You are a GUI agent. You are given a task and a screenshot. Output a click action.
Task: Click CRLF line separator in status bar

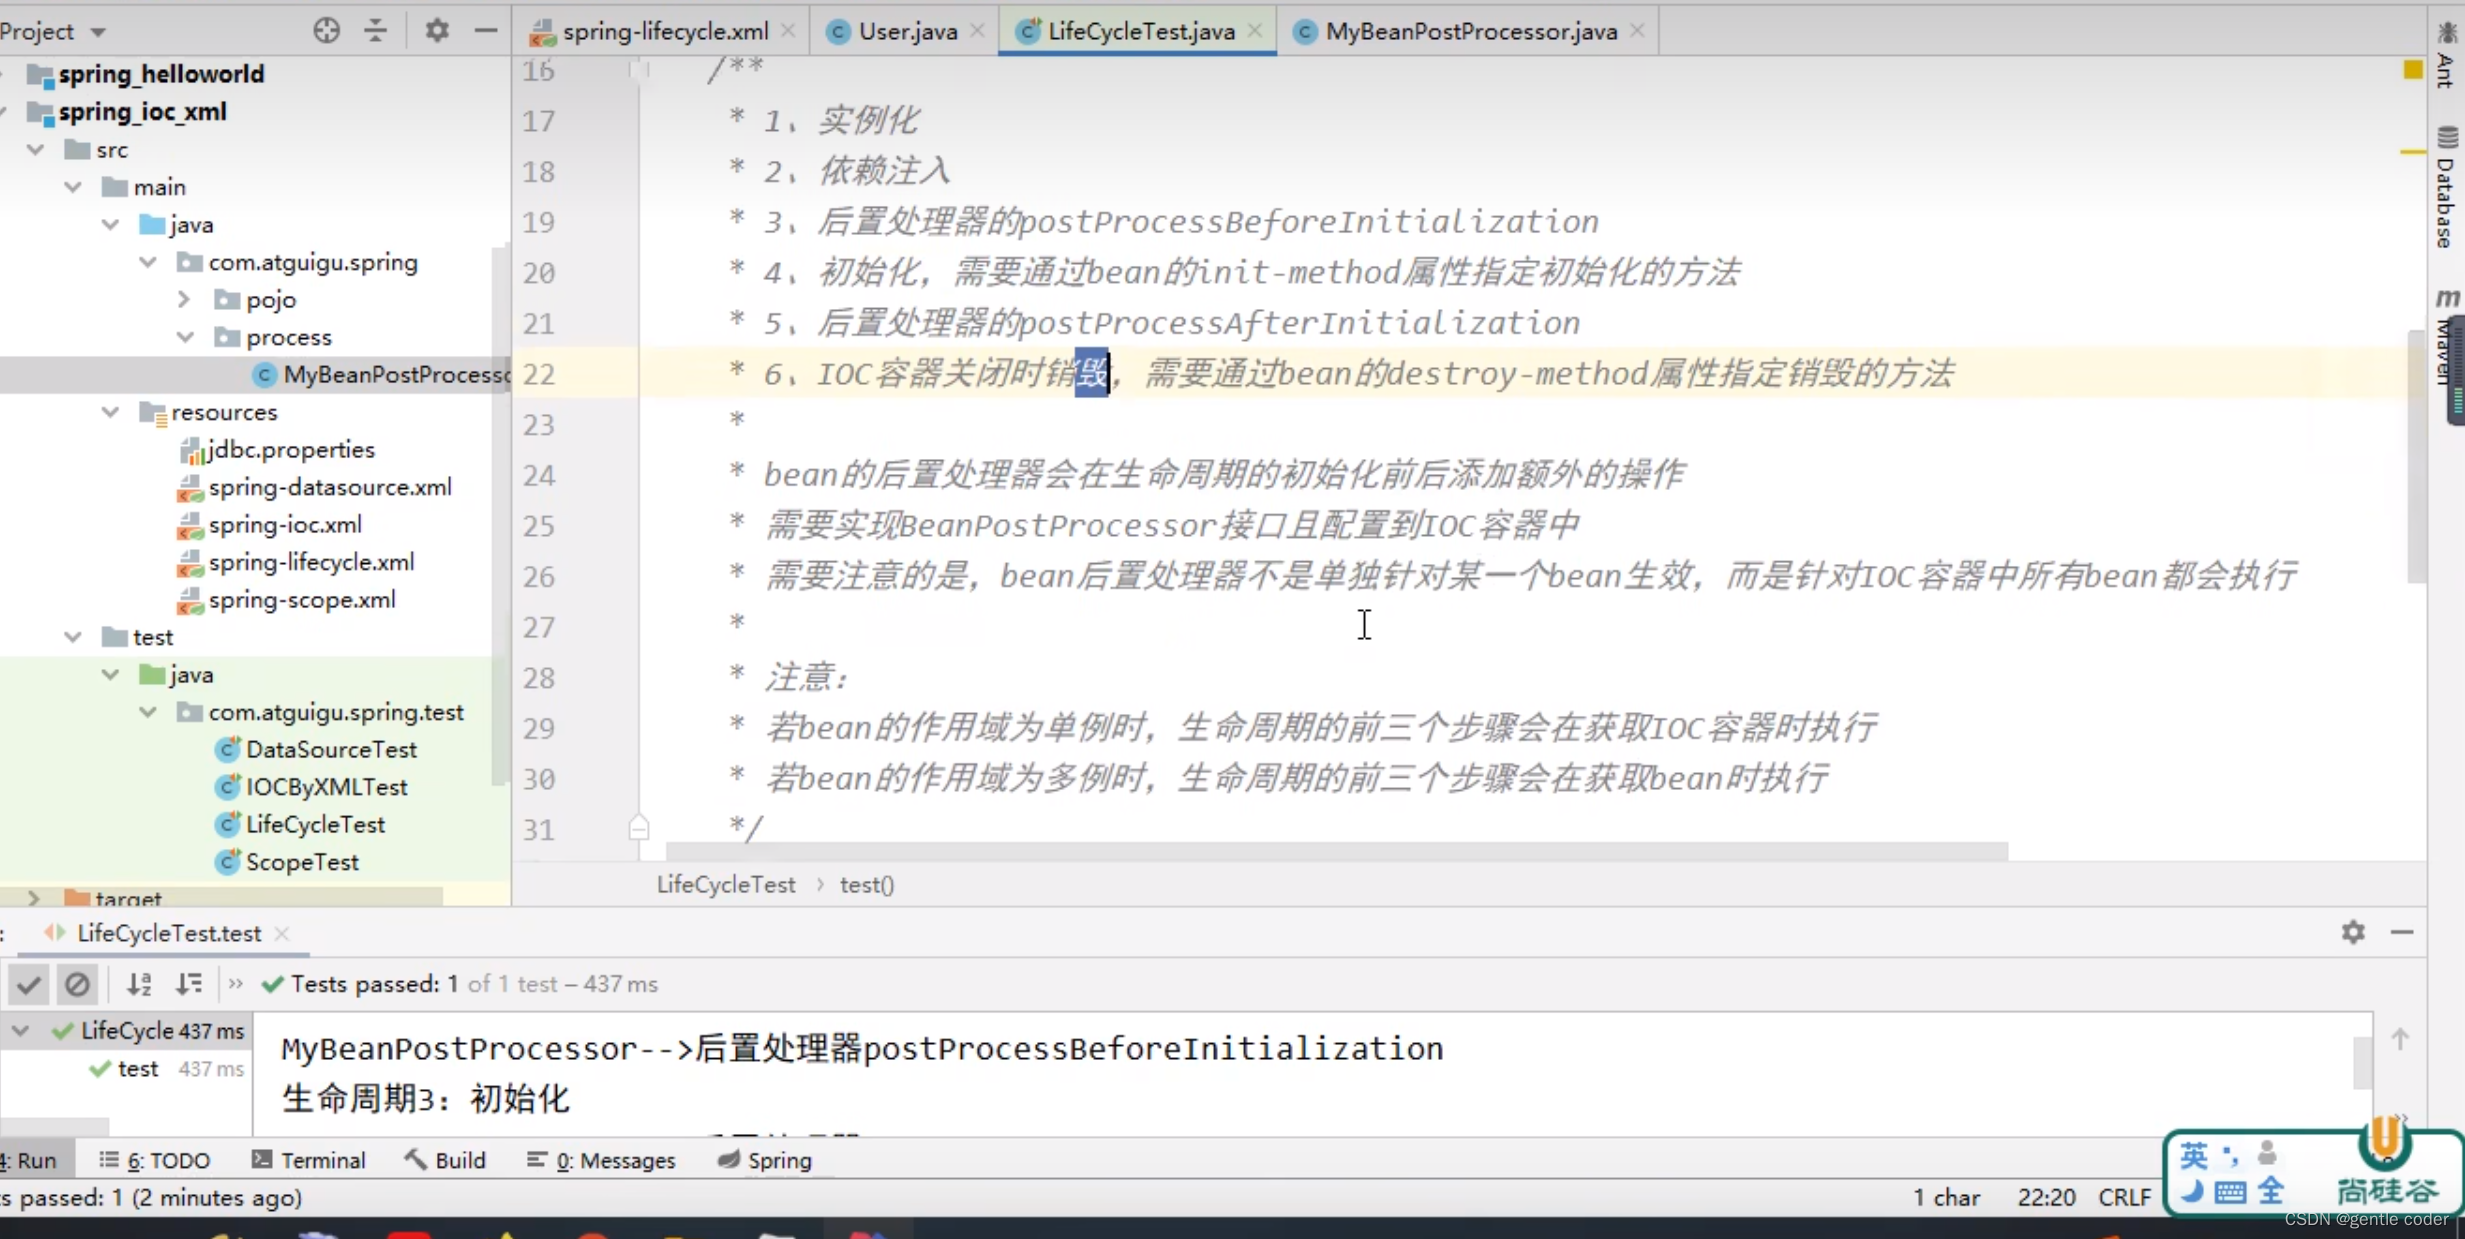tap(2124, 1197)
